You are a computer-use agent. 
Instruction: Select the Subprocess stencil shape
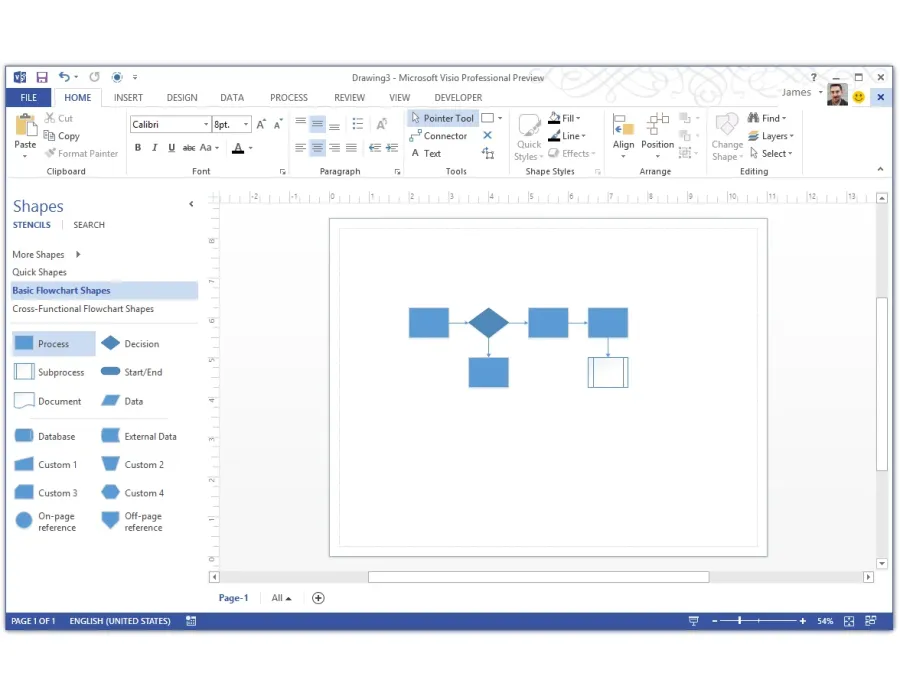pos(49,372)
